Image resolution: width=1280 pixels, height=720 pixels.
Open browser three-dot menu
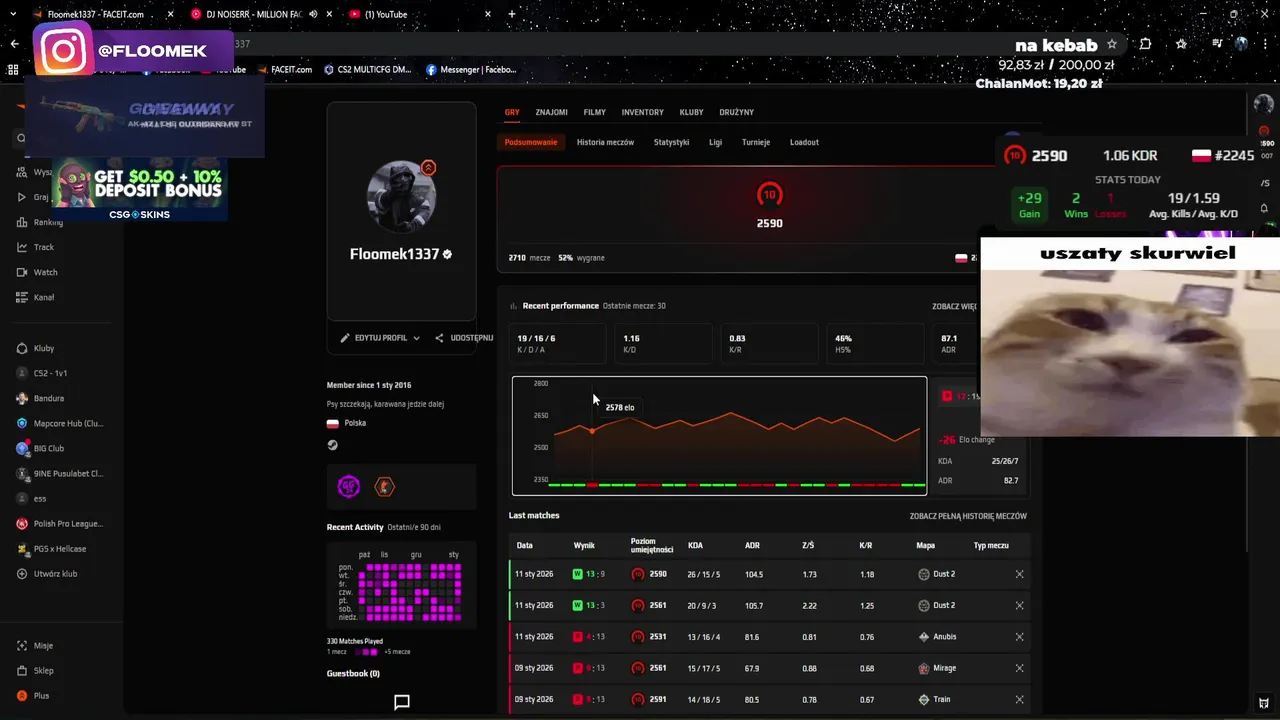pos(1264,44)
